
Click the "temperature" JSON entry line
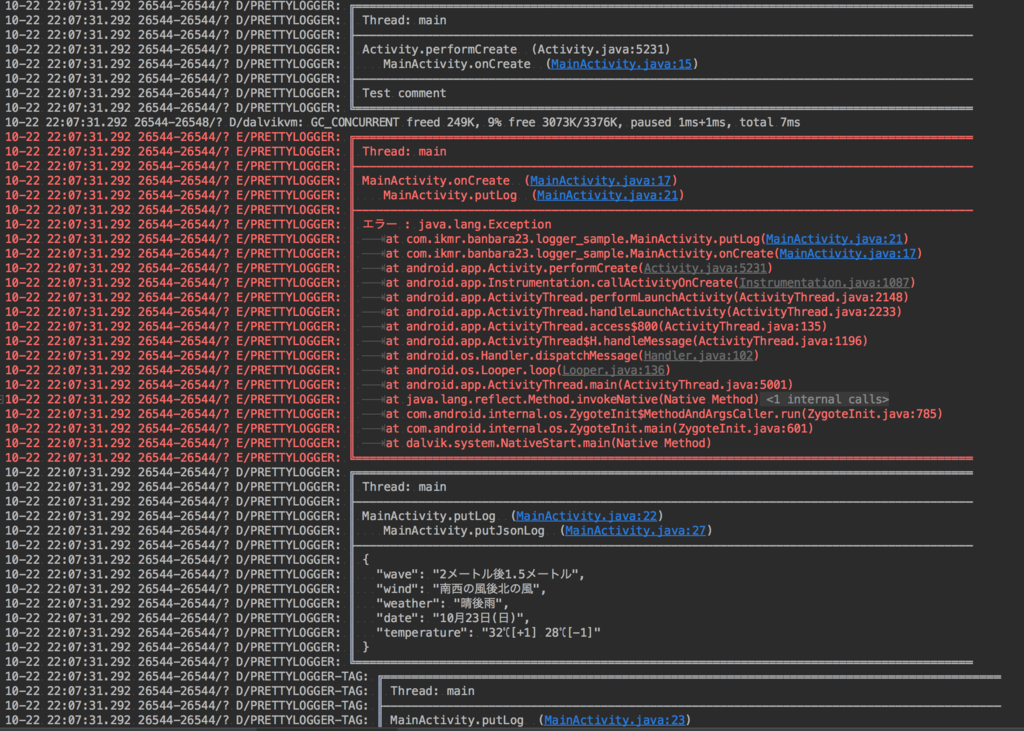488,632
